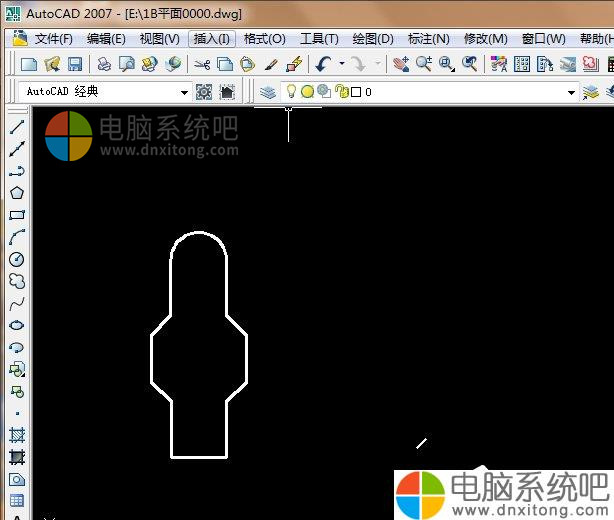Viewport: 614px width, 520px height.
Task: Toggle layer 0 on/off lightbulb
Action: (x=291, y=92)
